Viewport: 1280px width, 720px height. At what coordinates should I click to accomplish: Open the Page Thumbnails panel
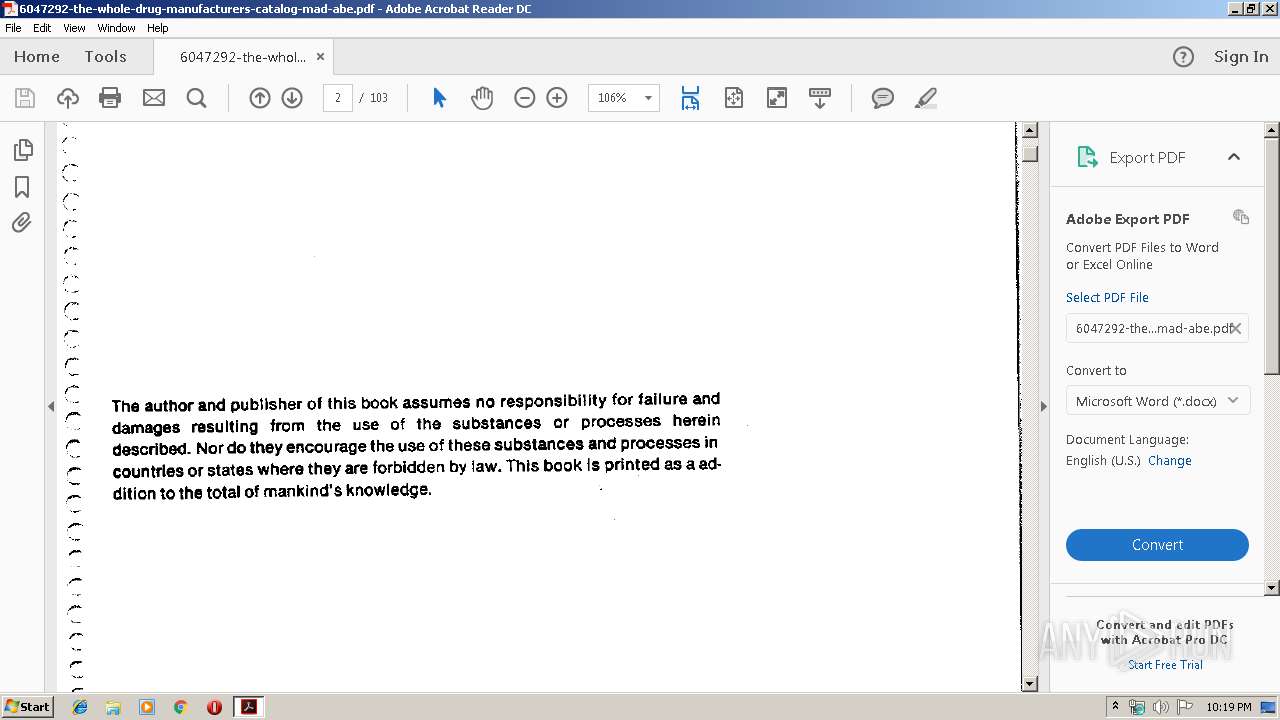(x=22, y=150)
